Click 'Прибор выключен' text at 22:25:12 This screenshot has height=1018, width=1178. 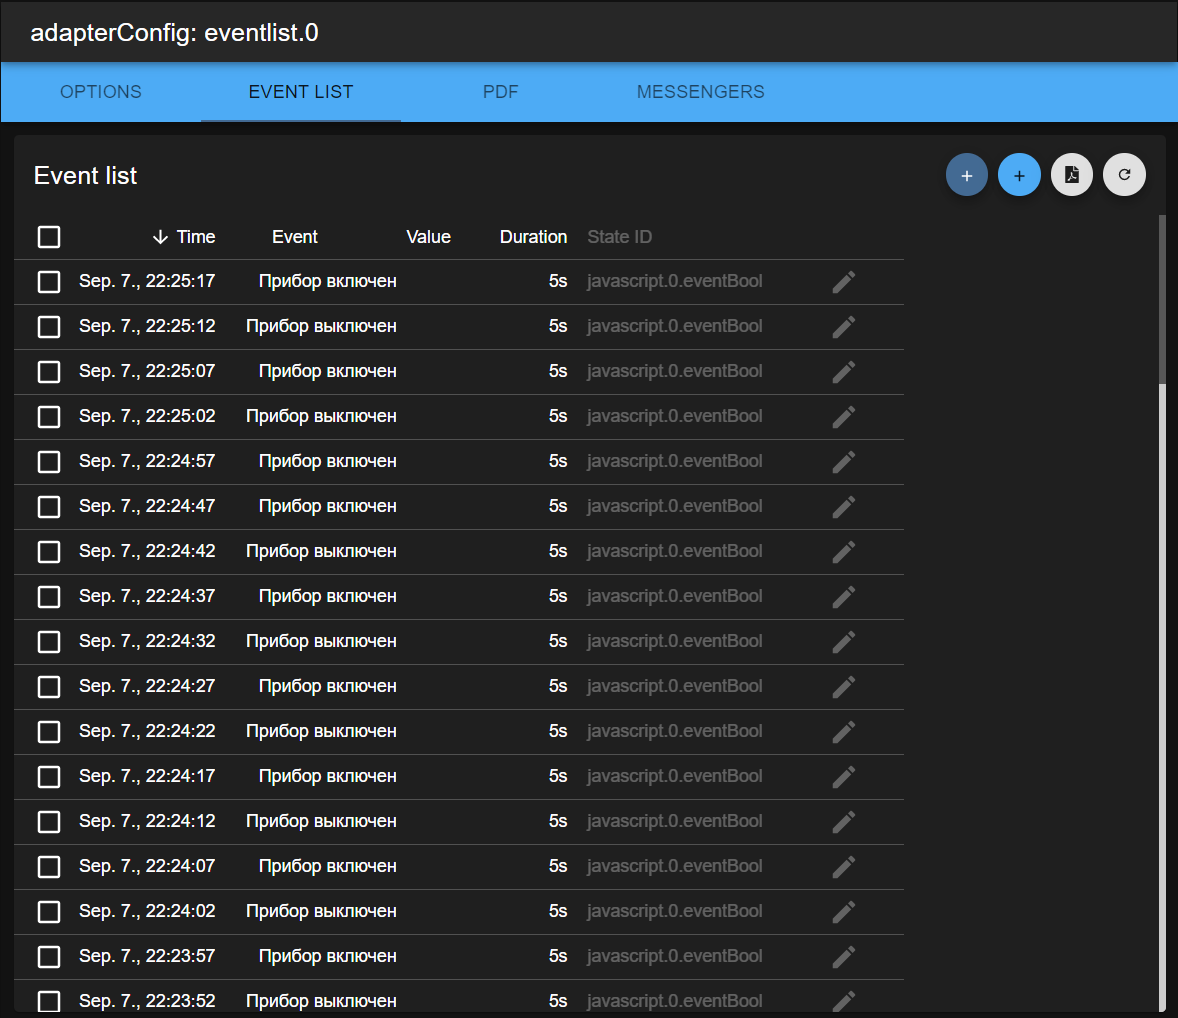[321, 326]
